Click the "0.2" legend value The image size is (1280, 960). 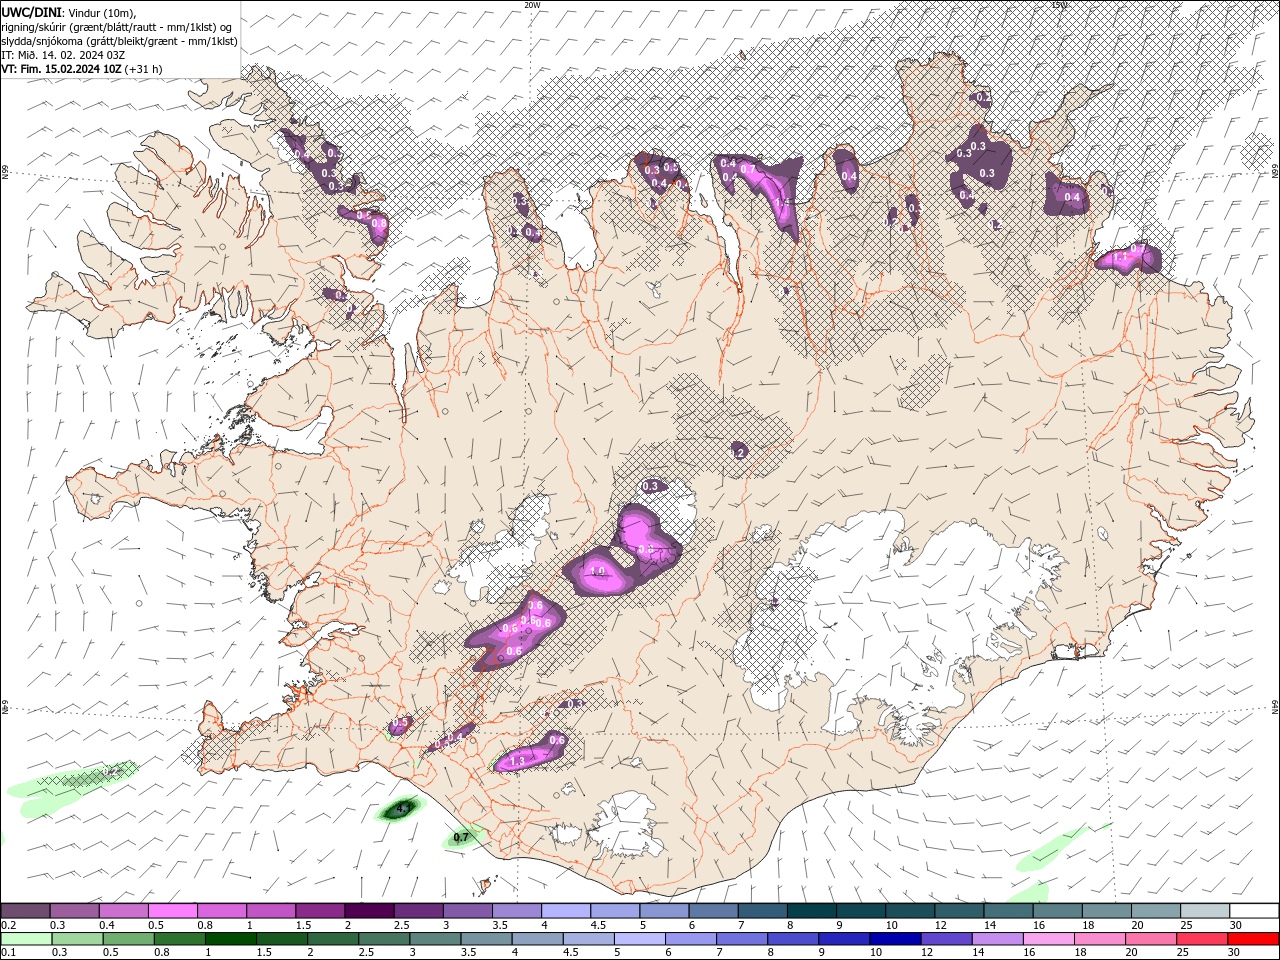coord(8,925)
